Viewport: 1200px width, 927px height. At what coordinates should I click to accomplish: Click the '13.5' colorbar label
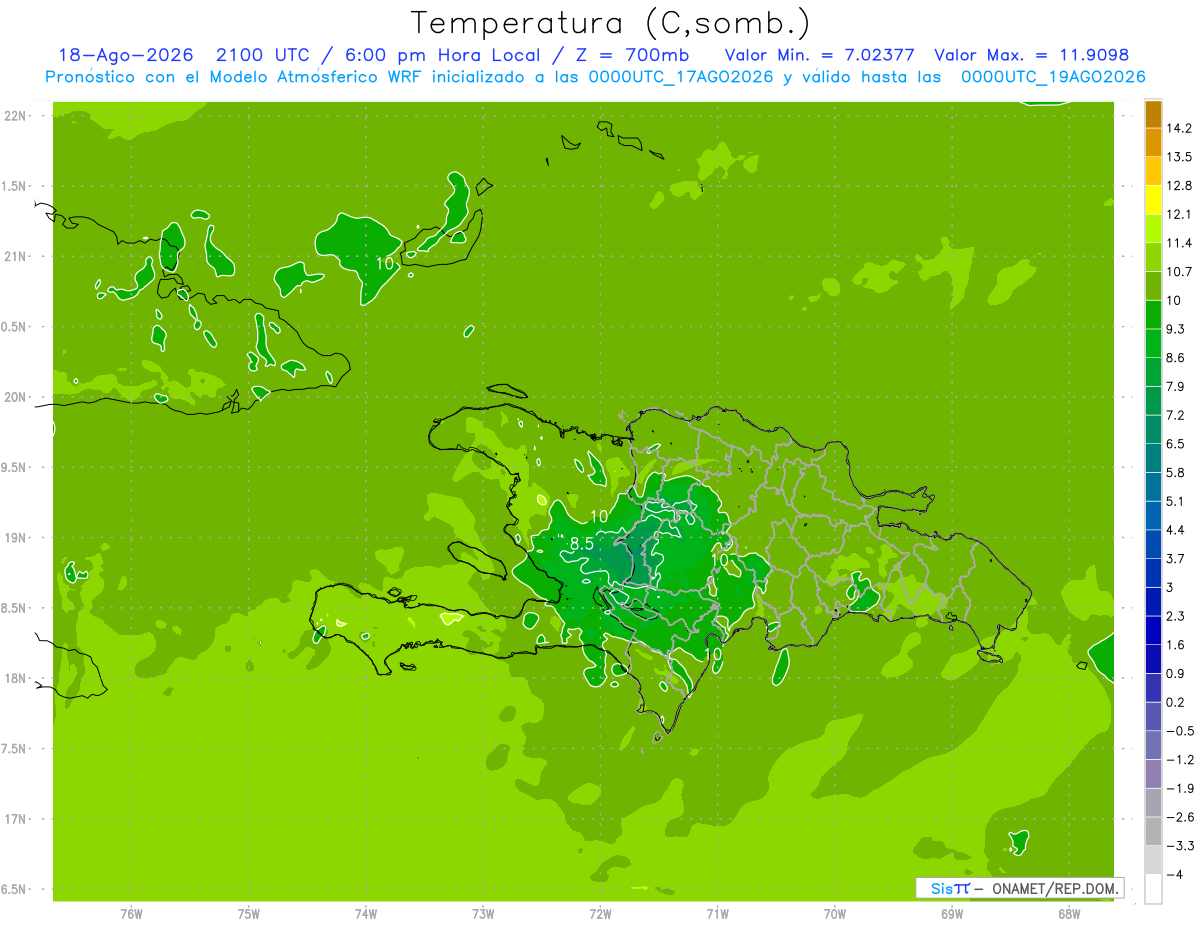[x=1179, y=157]
